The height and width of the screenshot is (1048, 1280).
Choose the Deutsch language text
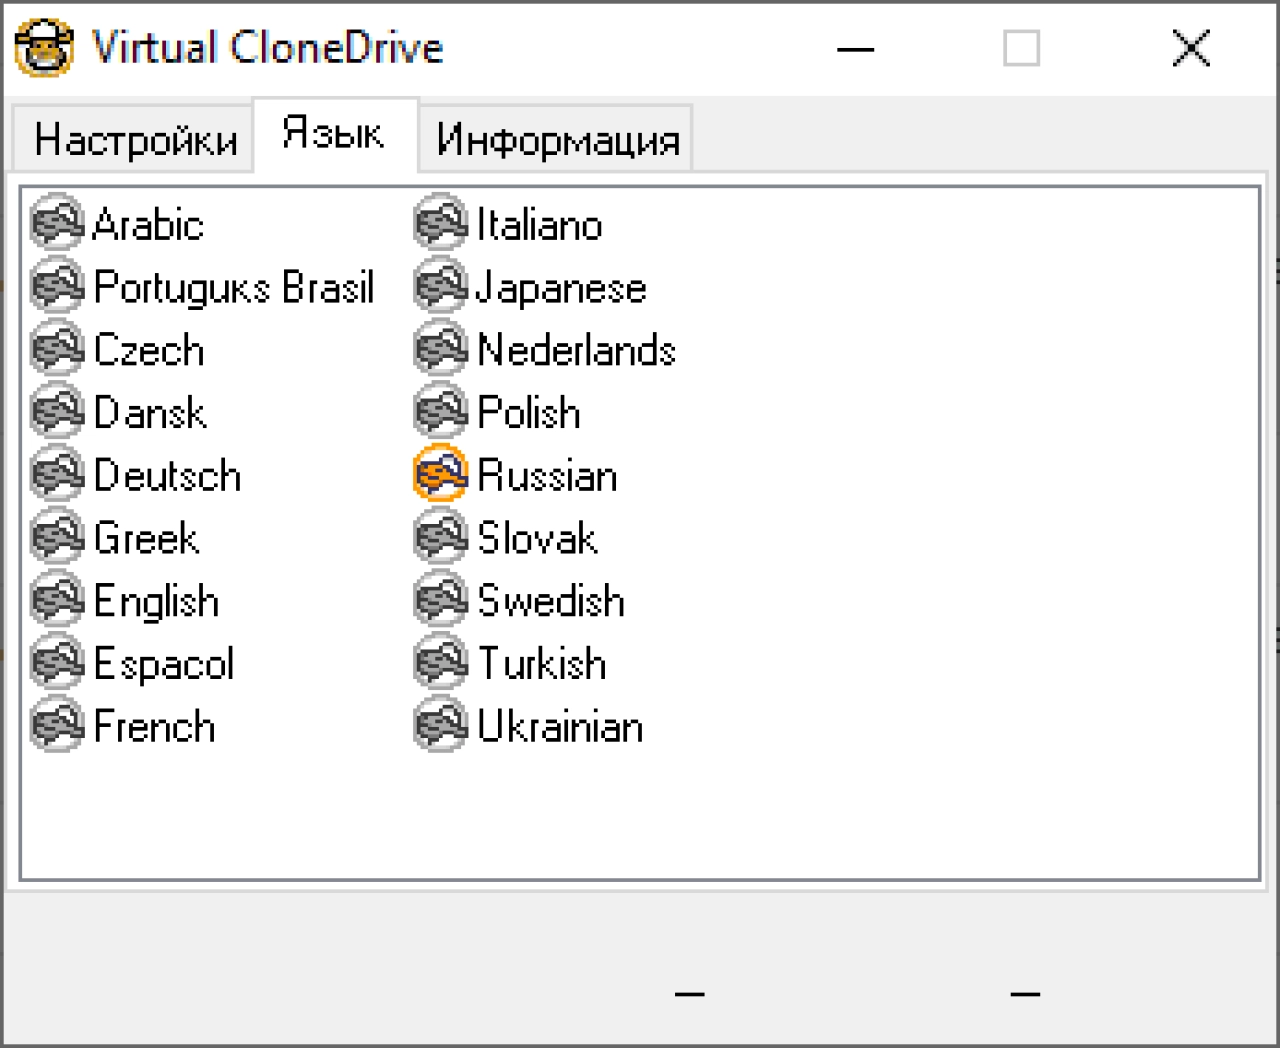[x=167, y=476]
